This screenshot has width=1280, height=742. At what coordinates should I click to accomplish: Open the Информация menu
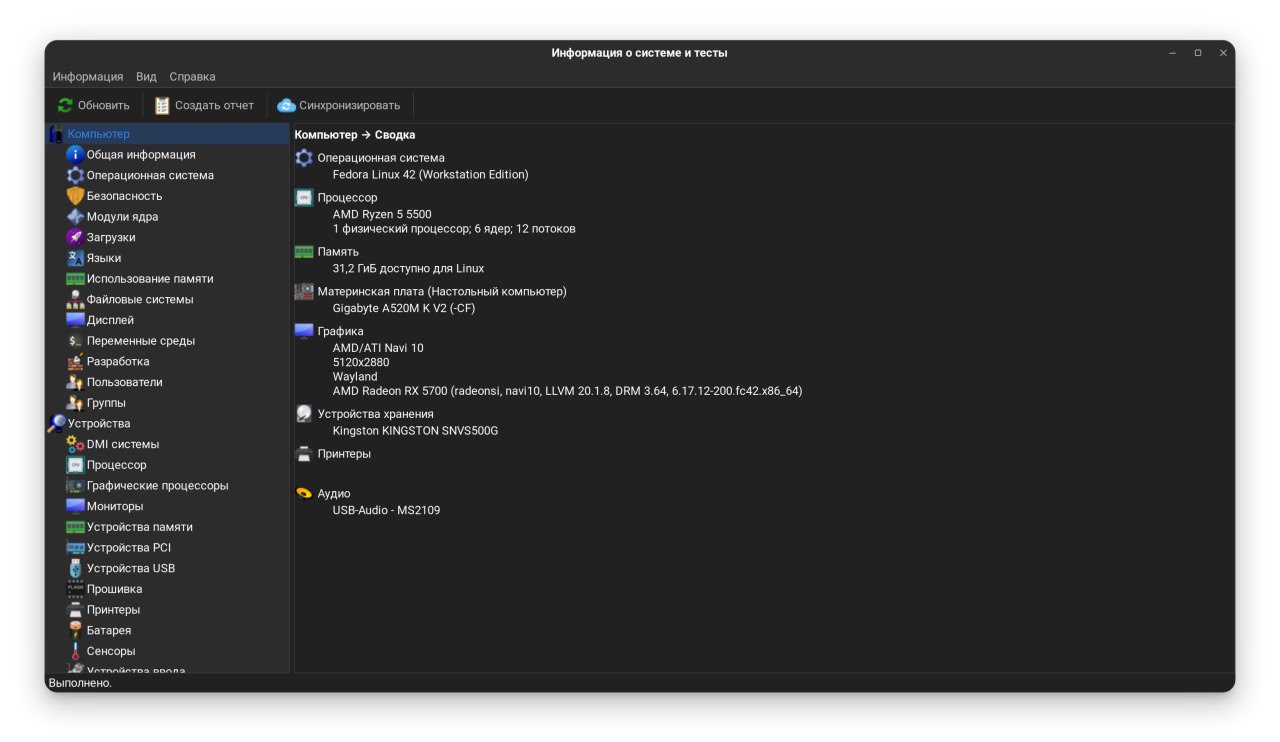(88, 77)
